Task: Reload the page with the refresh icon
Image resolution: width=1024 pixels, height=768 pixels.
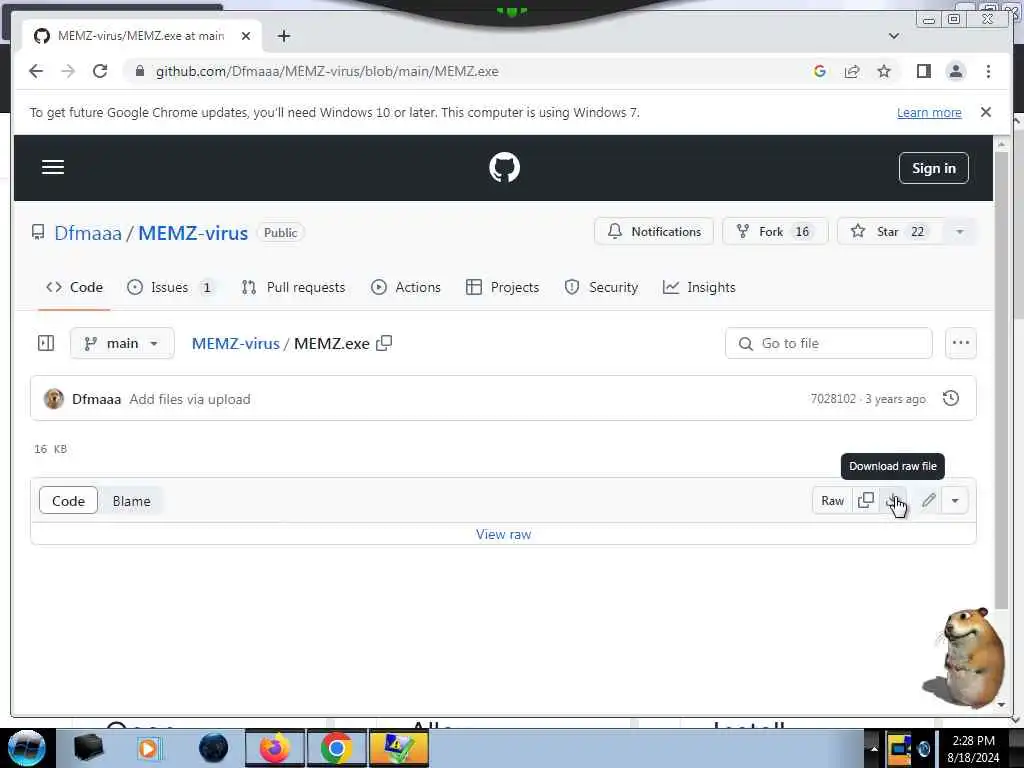Action: (100, 71)
